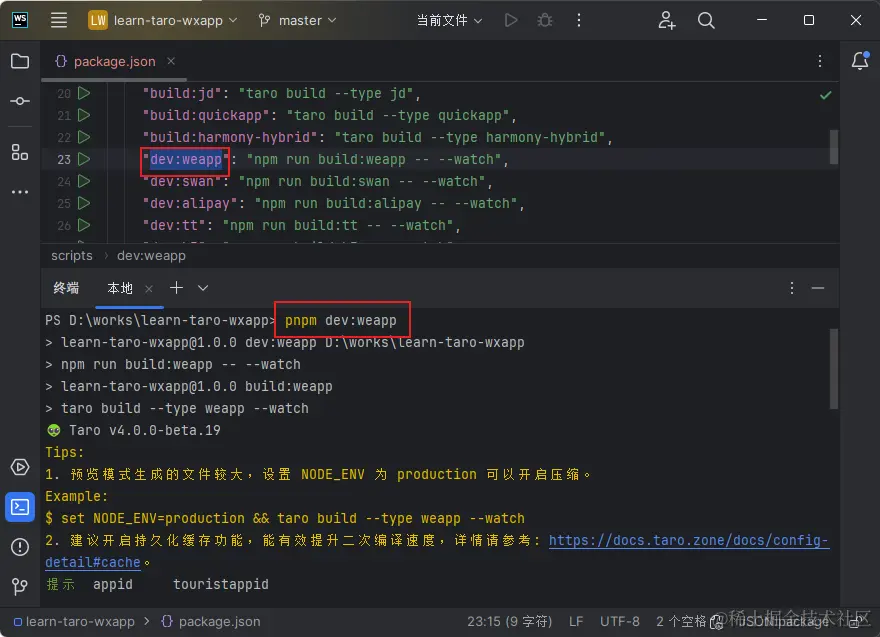Run dev:swan script gutter icon

point(84,181)
